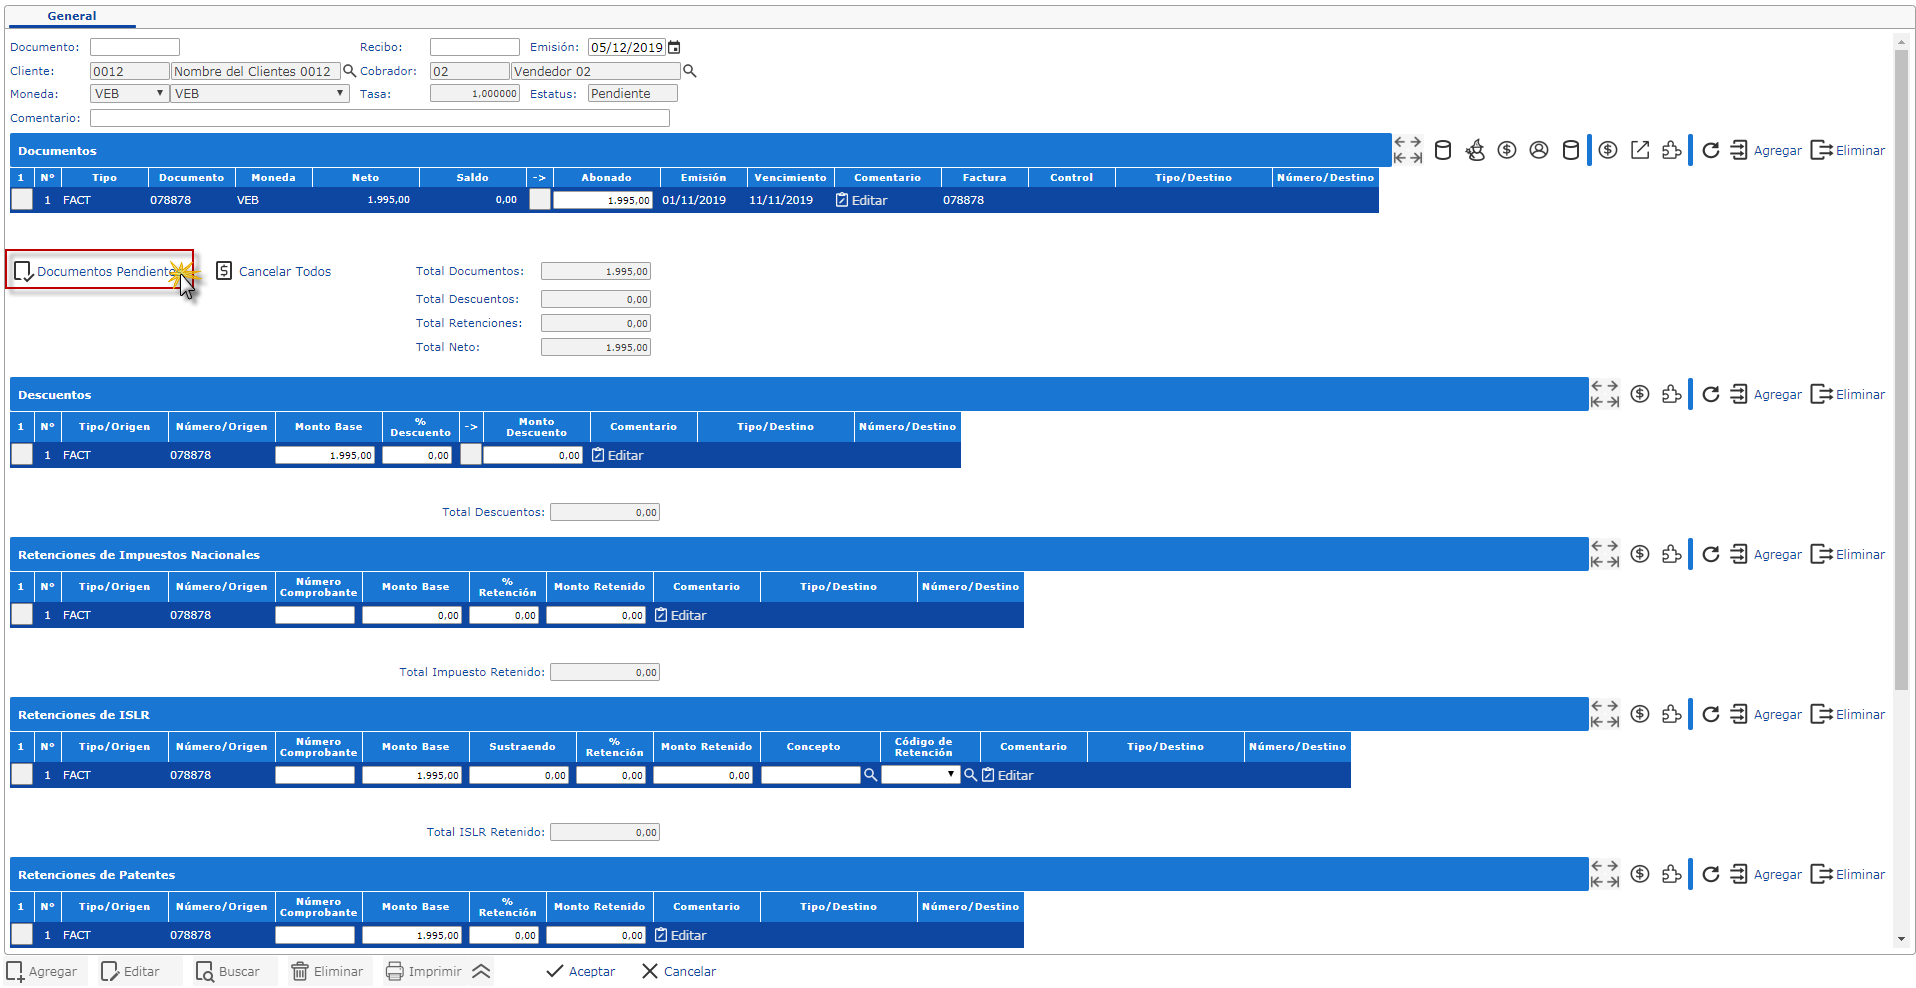Image resolution: width=1916 pixels, height=988 pixels.
Task: Click Editar link in the Descuentos row
Action: point(617,455)
